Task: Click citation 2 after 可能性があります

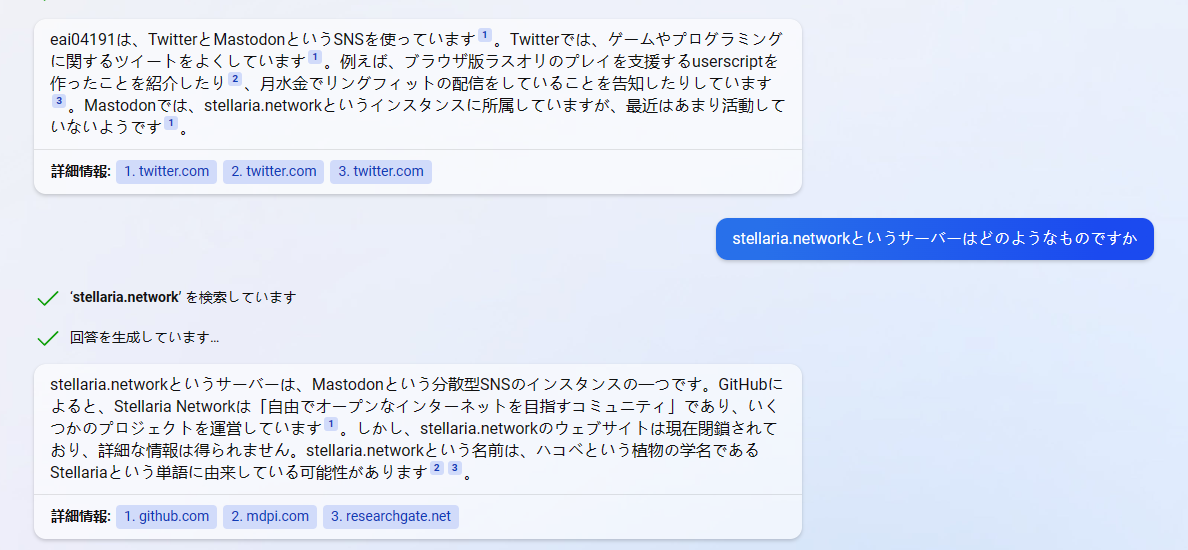Action: pos(437,468)
